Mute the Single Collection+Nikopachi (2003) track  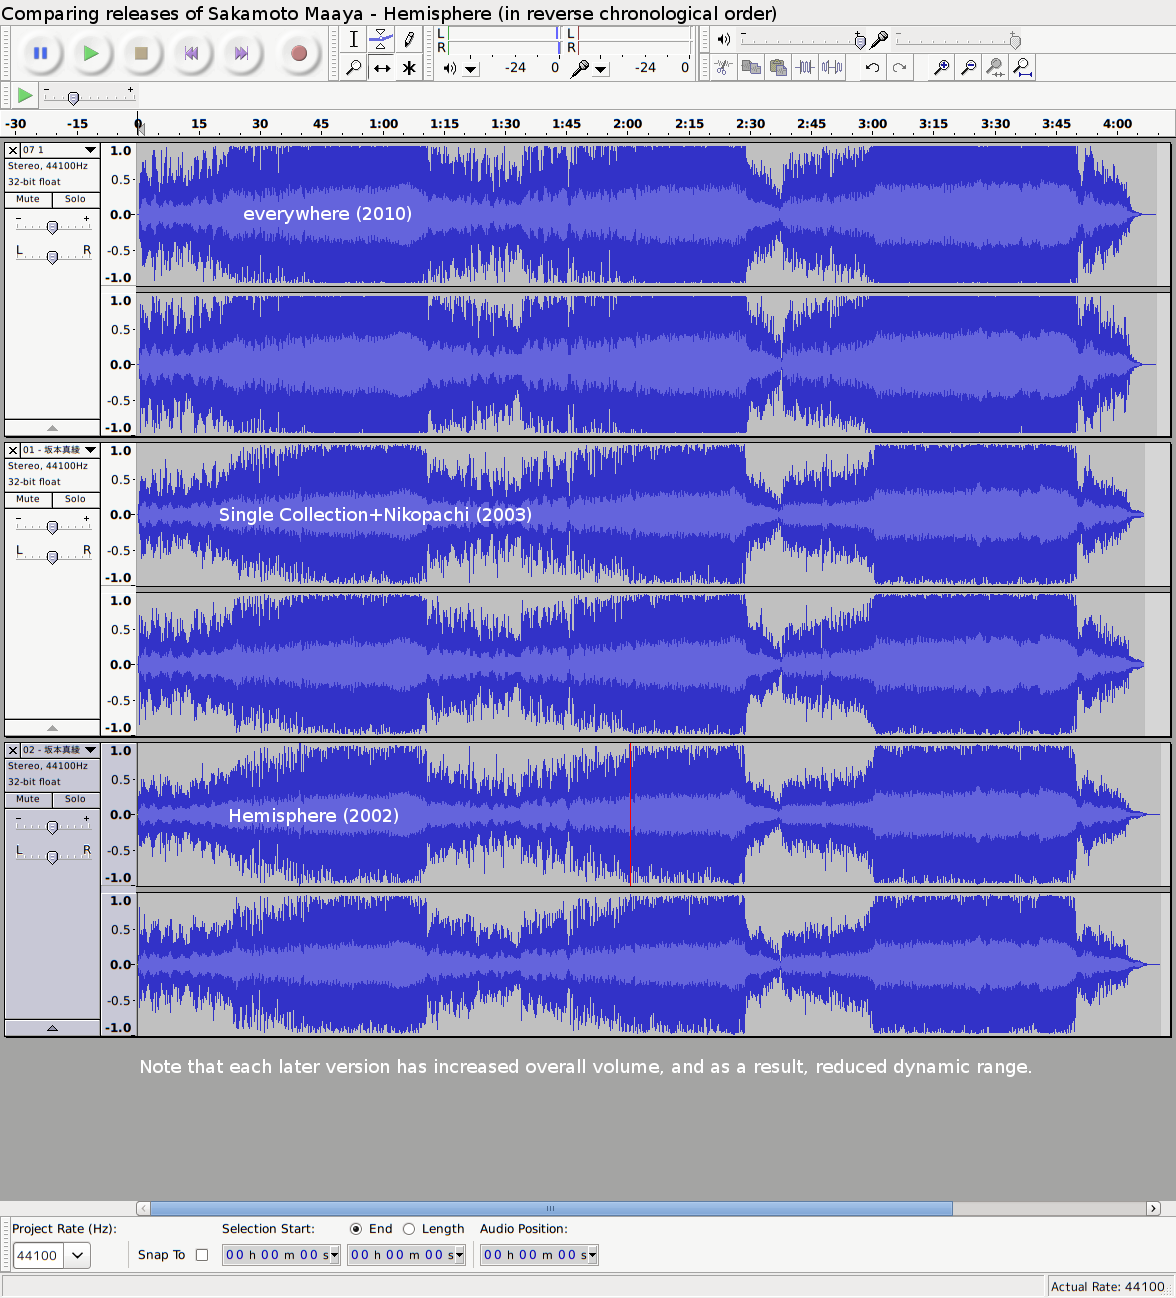28,499
